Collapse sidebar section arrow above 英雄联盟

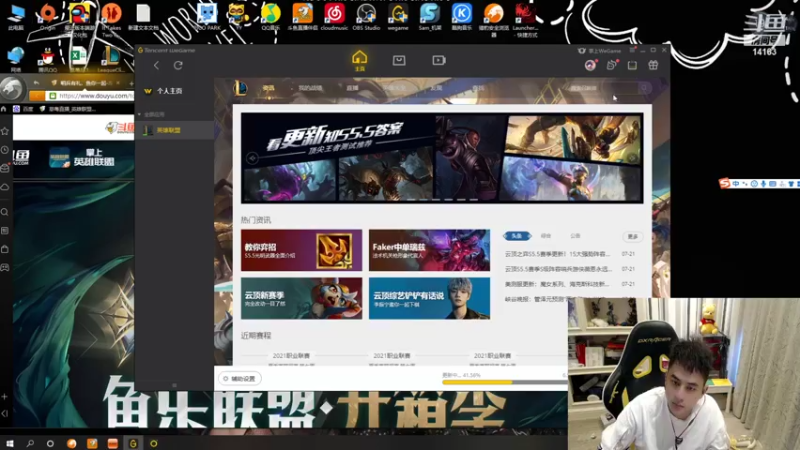coord(139,114)
